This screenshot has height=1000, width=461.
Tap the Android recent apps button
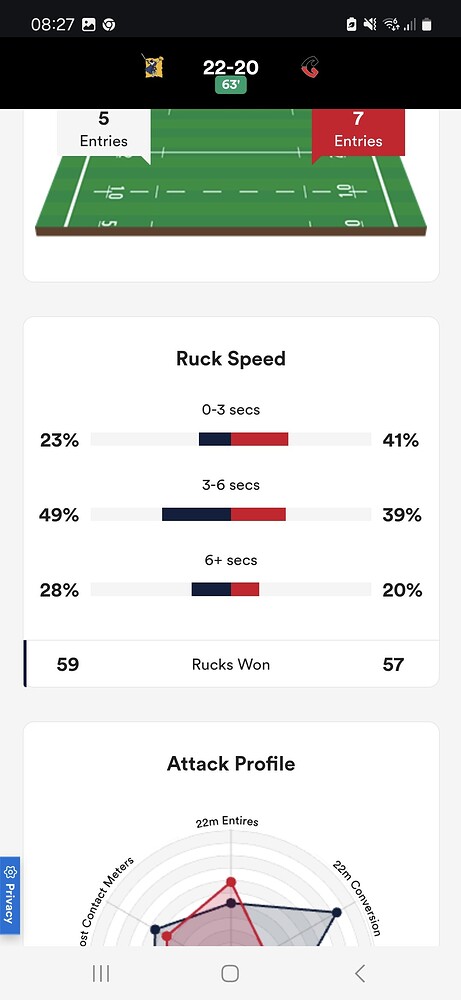coord(101,973)
